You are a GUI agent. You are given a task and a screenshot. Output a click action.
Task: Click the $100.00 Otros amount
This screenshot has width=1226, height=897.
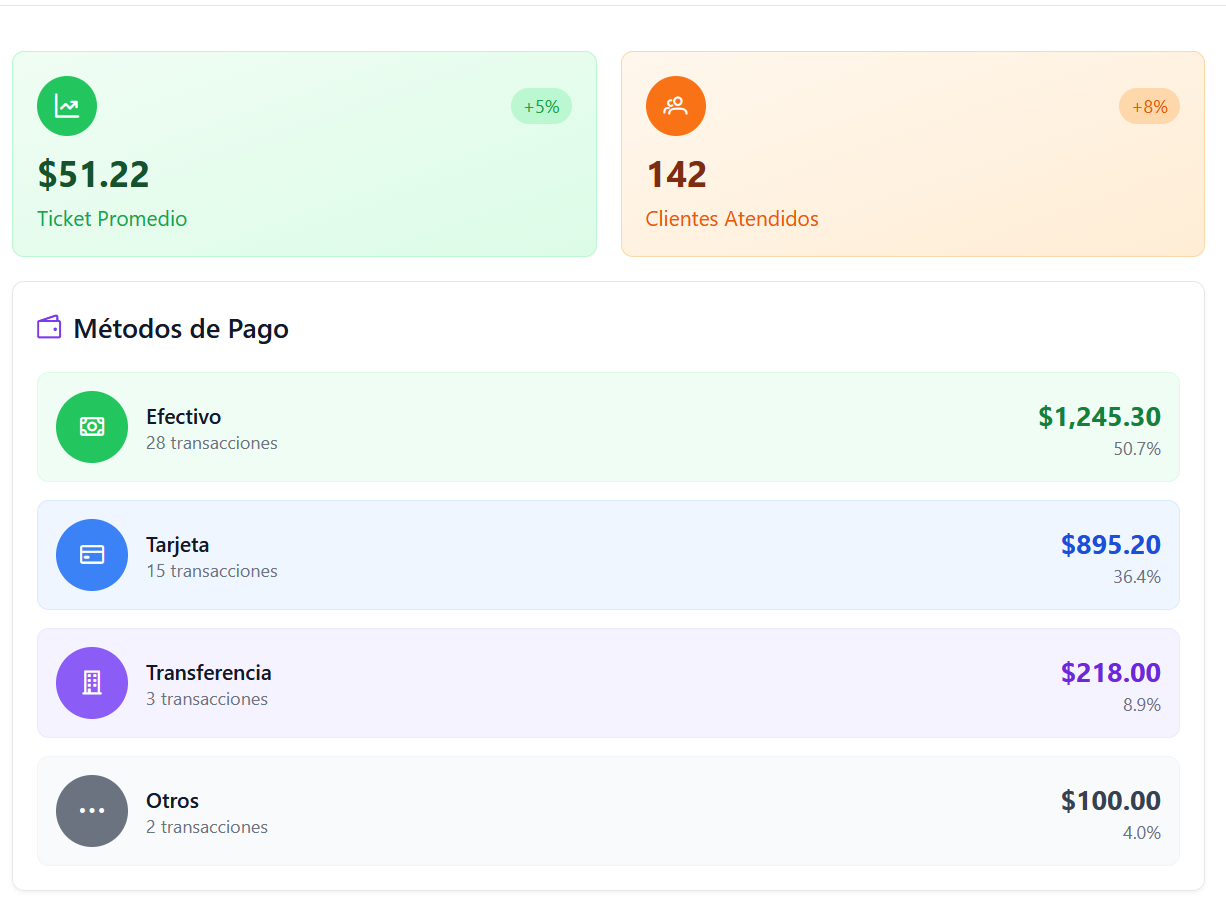pos(1110,801)
